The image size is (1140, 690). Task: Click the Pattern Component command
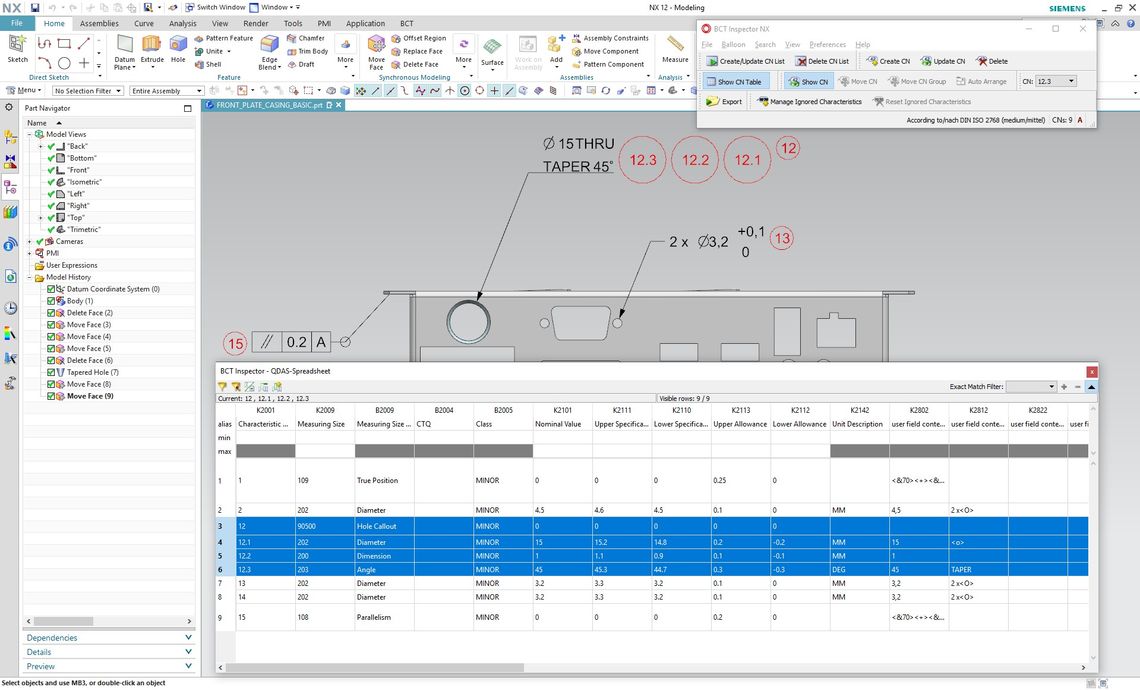(x=608, y=65)
